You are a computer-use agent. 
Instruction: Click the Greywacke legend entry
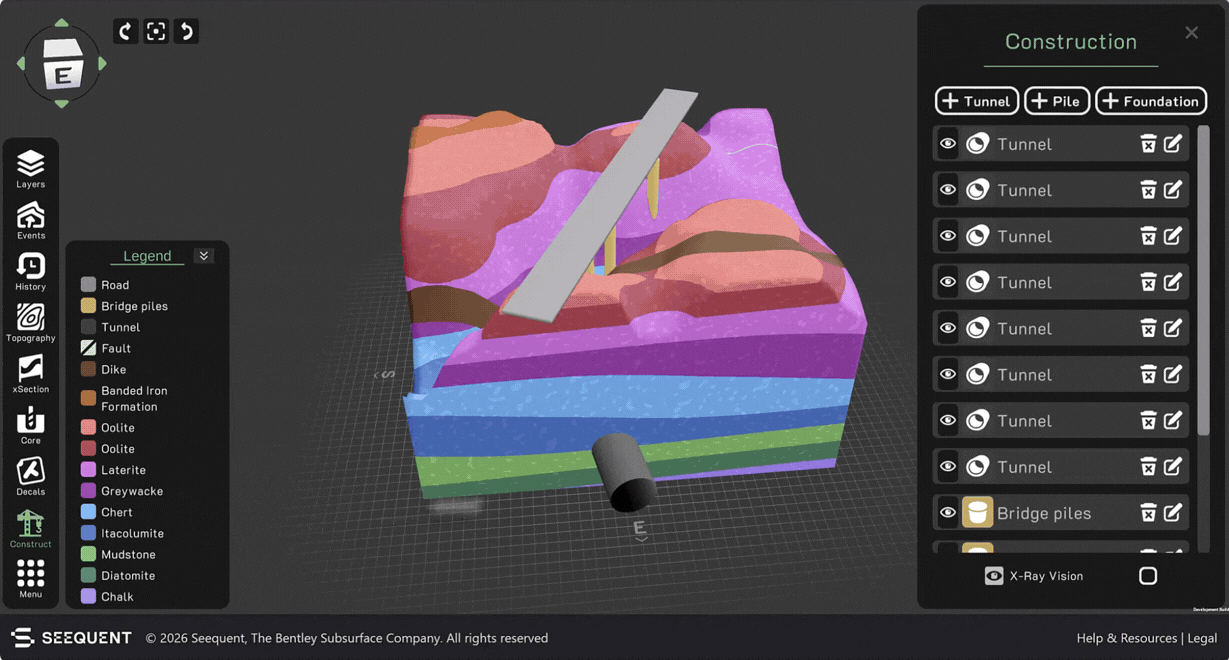(121, 491)
